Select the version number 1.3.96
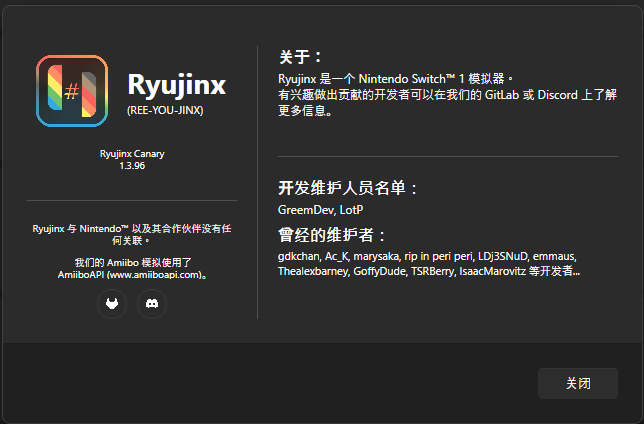Screen dimensions: 644x424 click(x=132, y=166)
